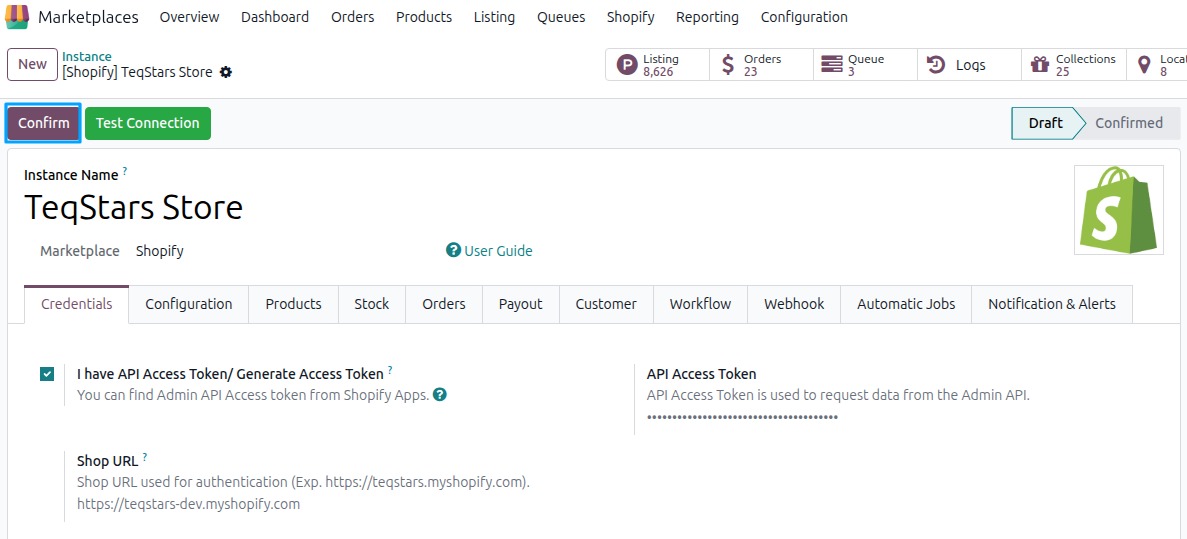Click the Test Connection button

(x=148, y=123)
